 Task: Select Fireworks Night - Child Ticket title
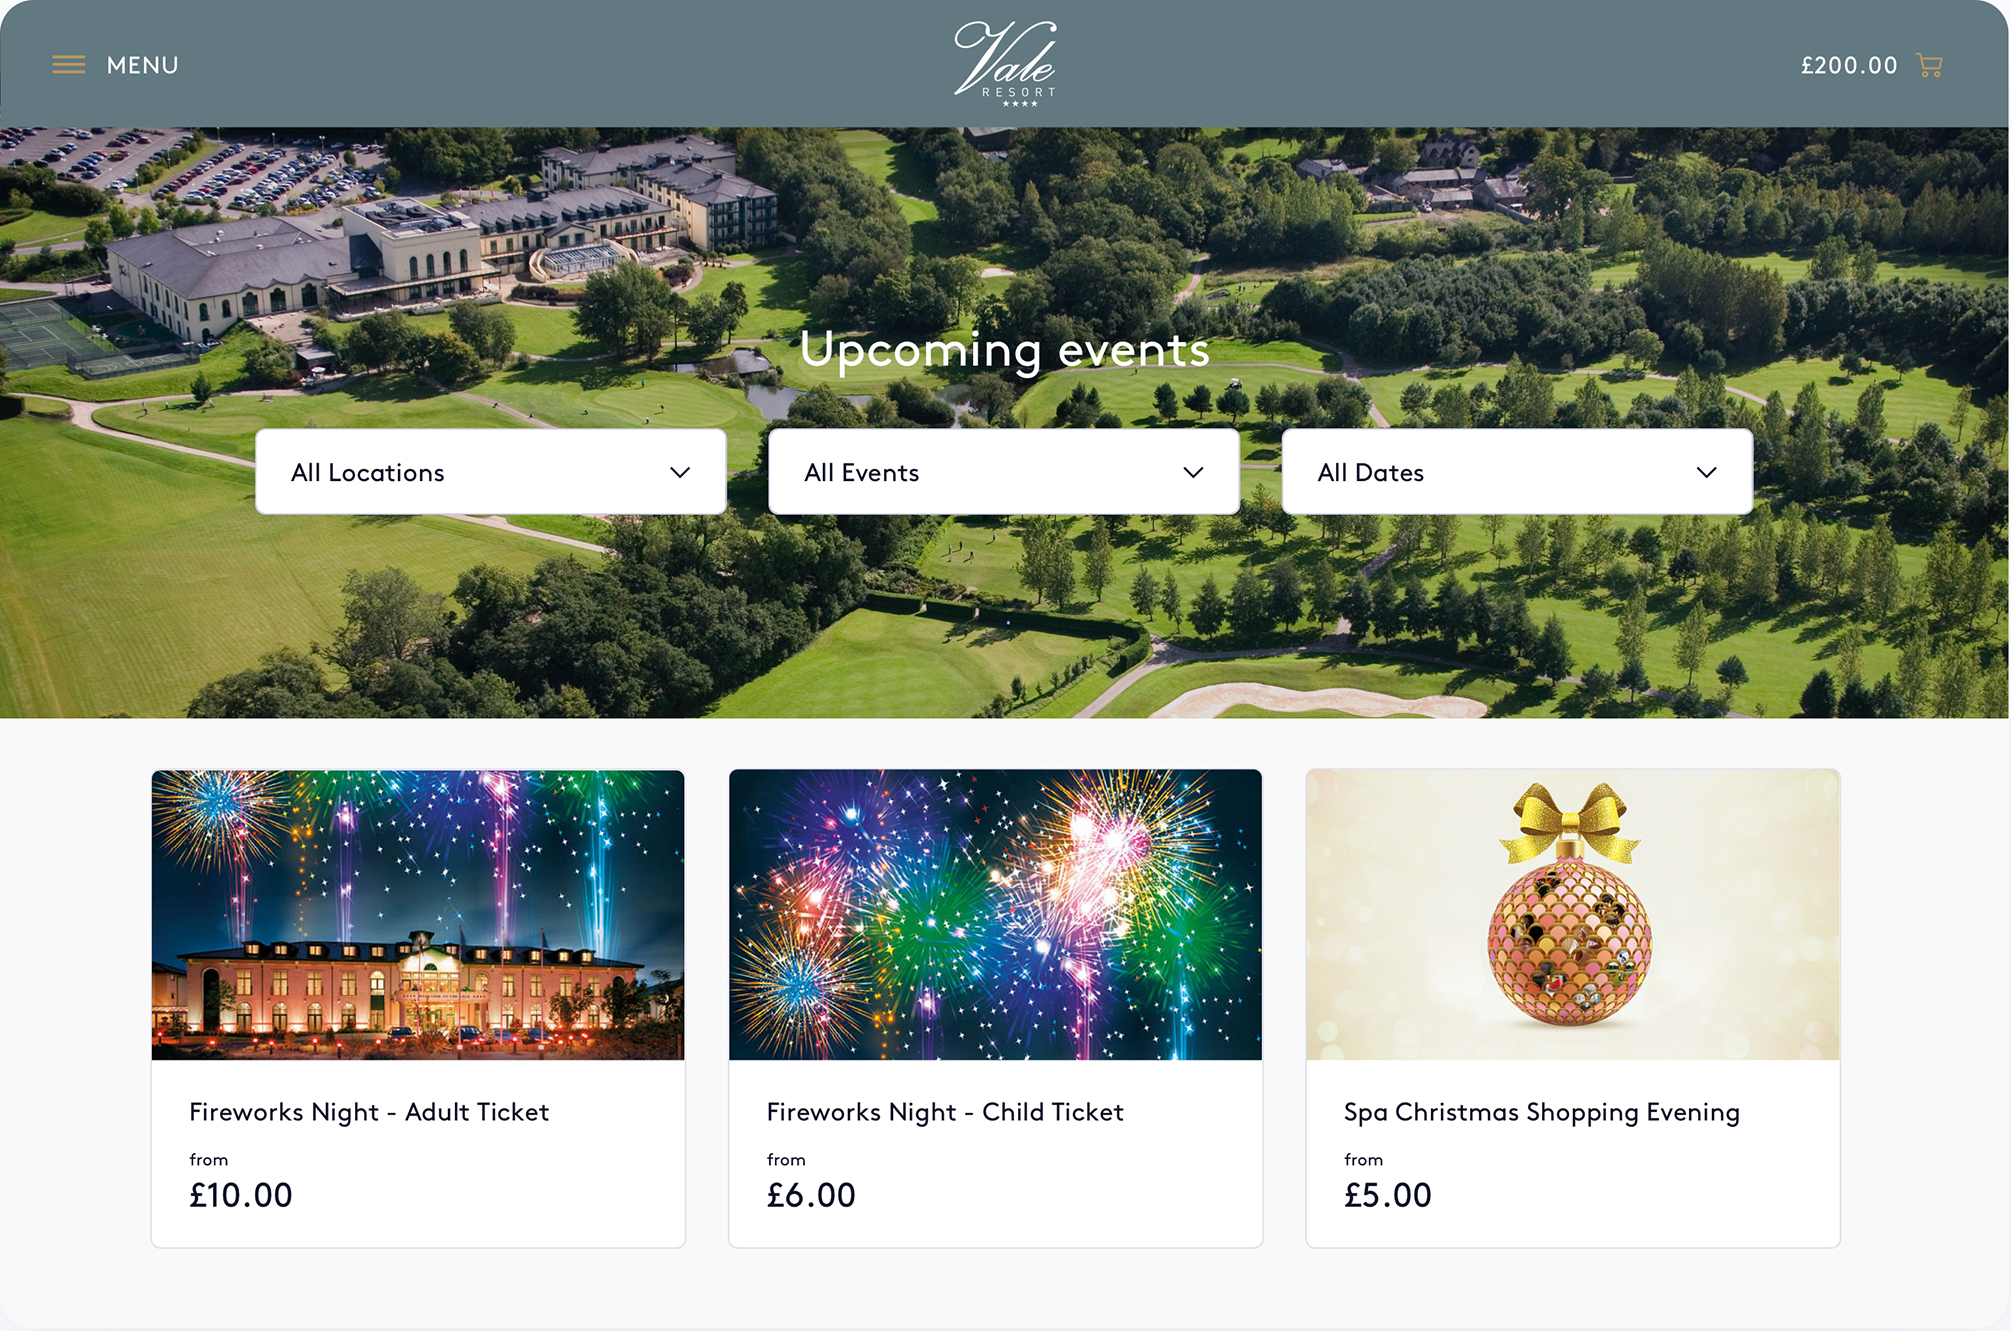tap(945, 1112)
